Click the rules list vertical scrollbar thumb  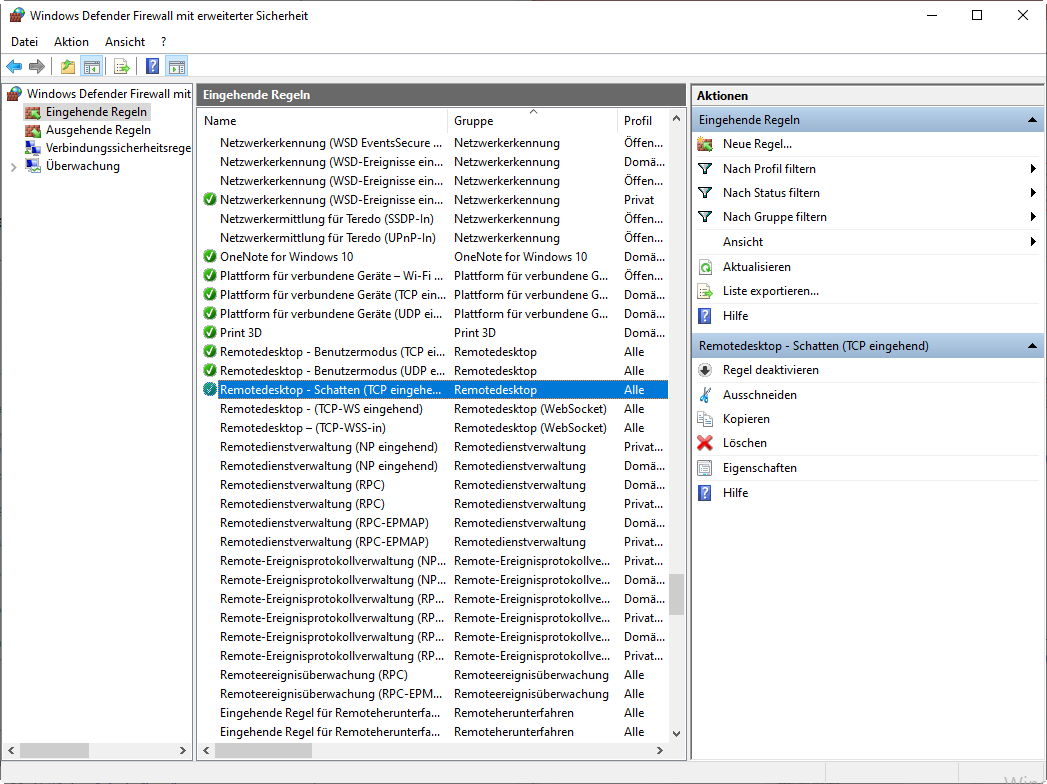click(677, 594)
